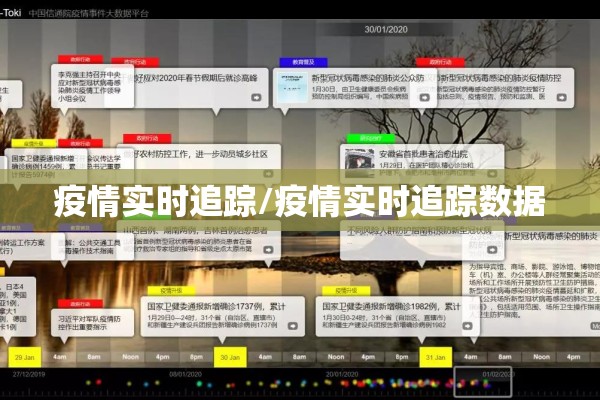600x400 pixels.
Task: Click 27/12/2019 label on overview bar
Action: coord(29,374)
